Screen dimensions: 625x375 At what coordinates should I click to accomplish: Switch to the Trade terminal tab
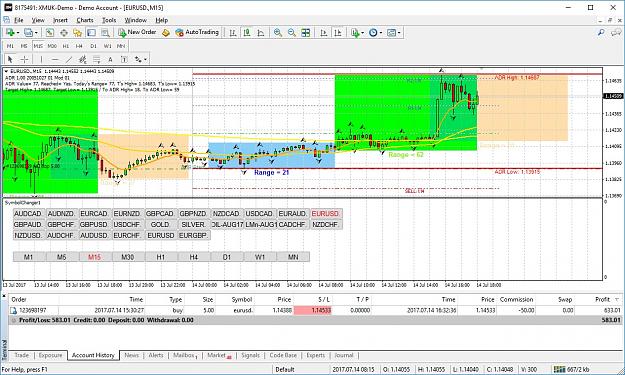22,355
